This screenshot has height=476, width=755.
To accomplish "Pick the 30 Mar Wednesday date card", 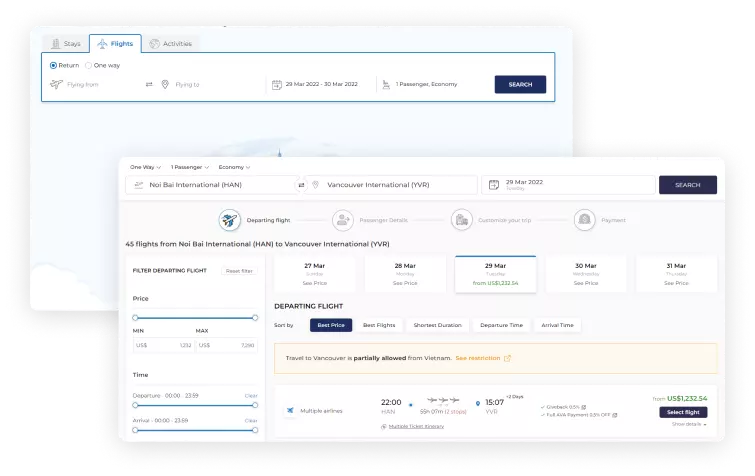I will (586, 273).
